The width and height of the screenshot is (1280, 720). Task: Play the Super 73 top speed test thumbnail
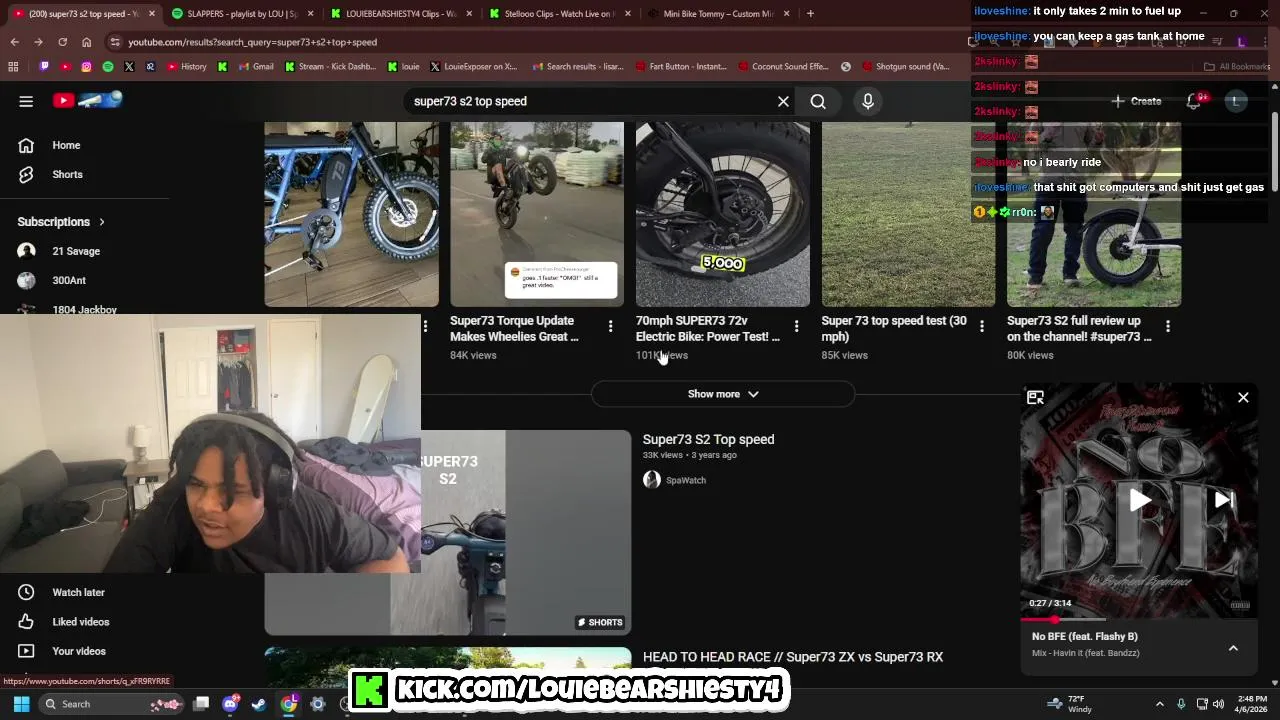pyautogui.click(x=908, y=214)
